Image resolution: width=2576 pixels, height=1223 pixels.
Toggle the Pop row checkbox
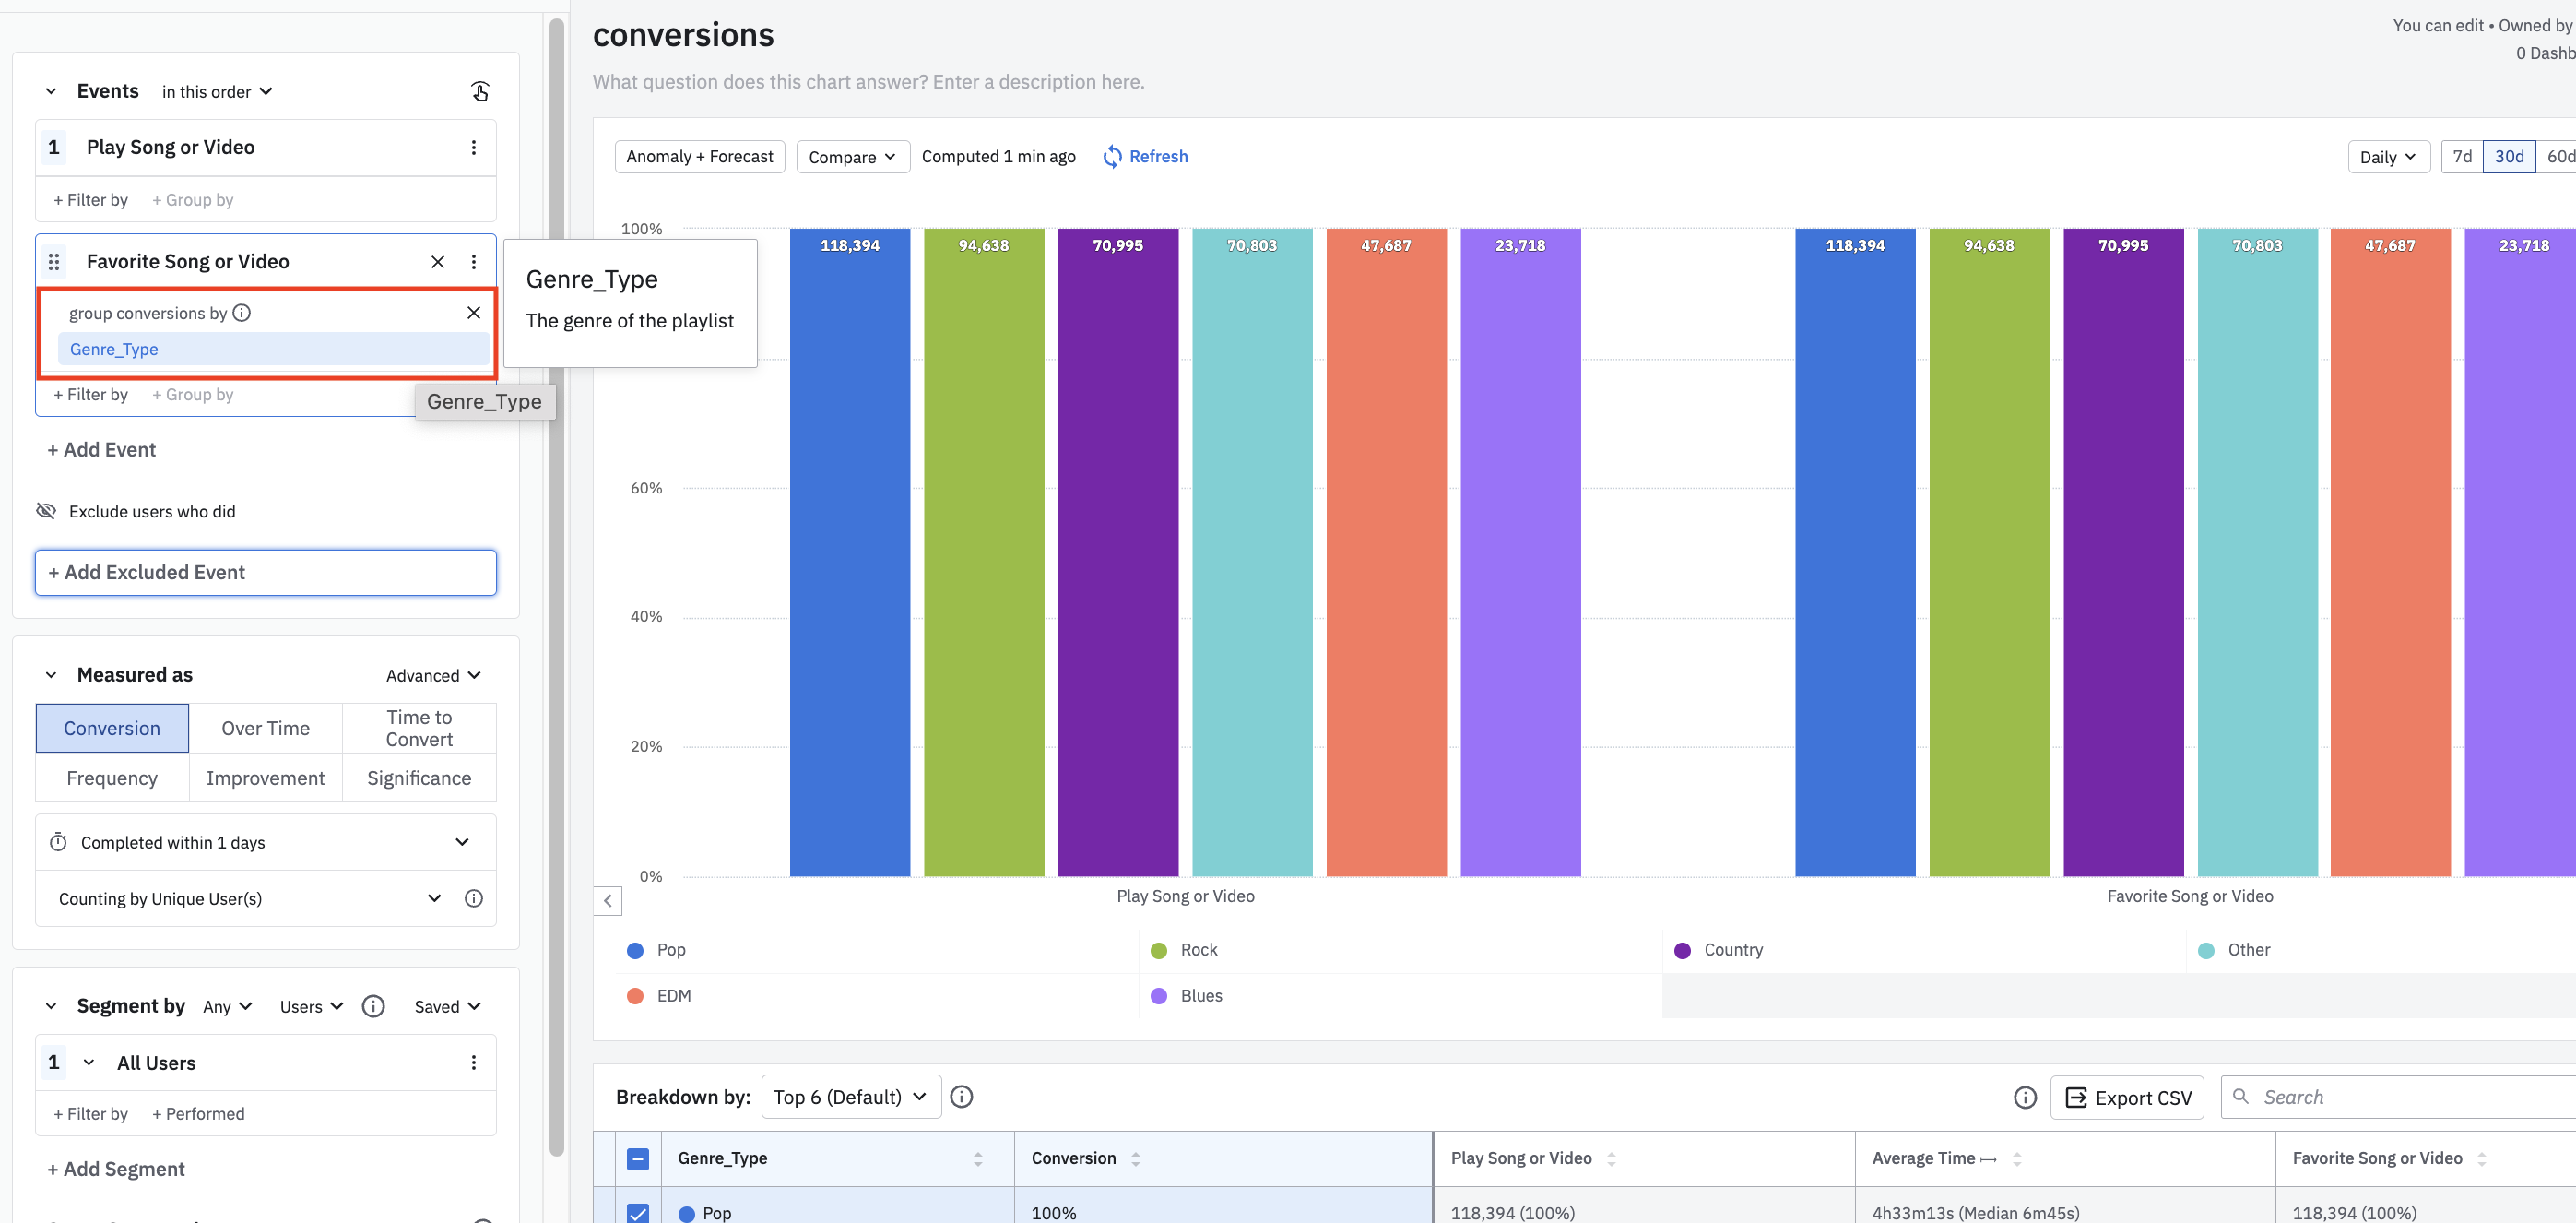coord(637,1212)
